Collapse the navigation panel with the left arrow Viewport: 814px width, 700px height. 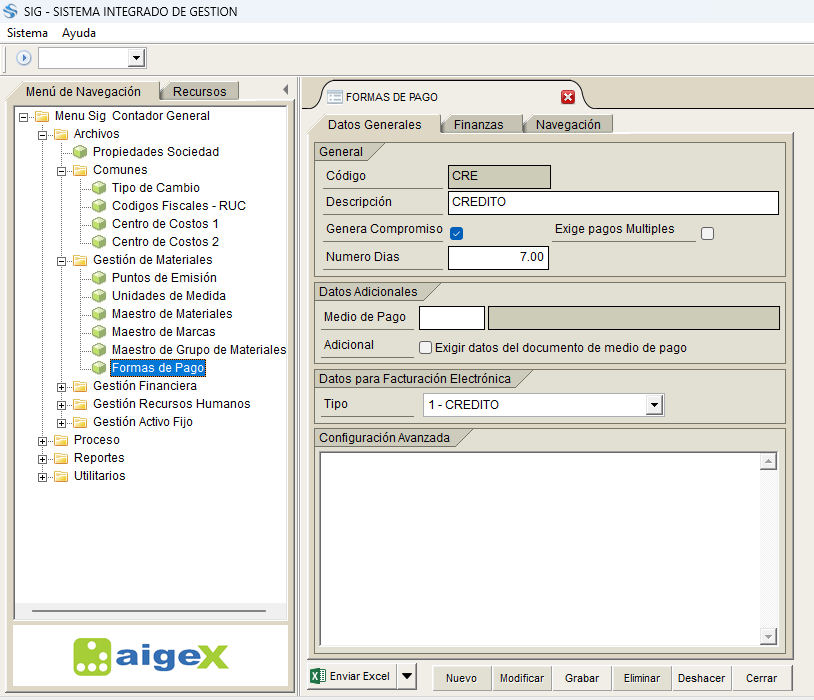coord(286,89)
